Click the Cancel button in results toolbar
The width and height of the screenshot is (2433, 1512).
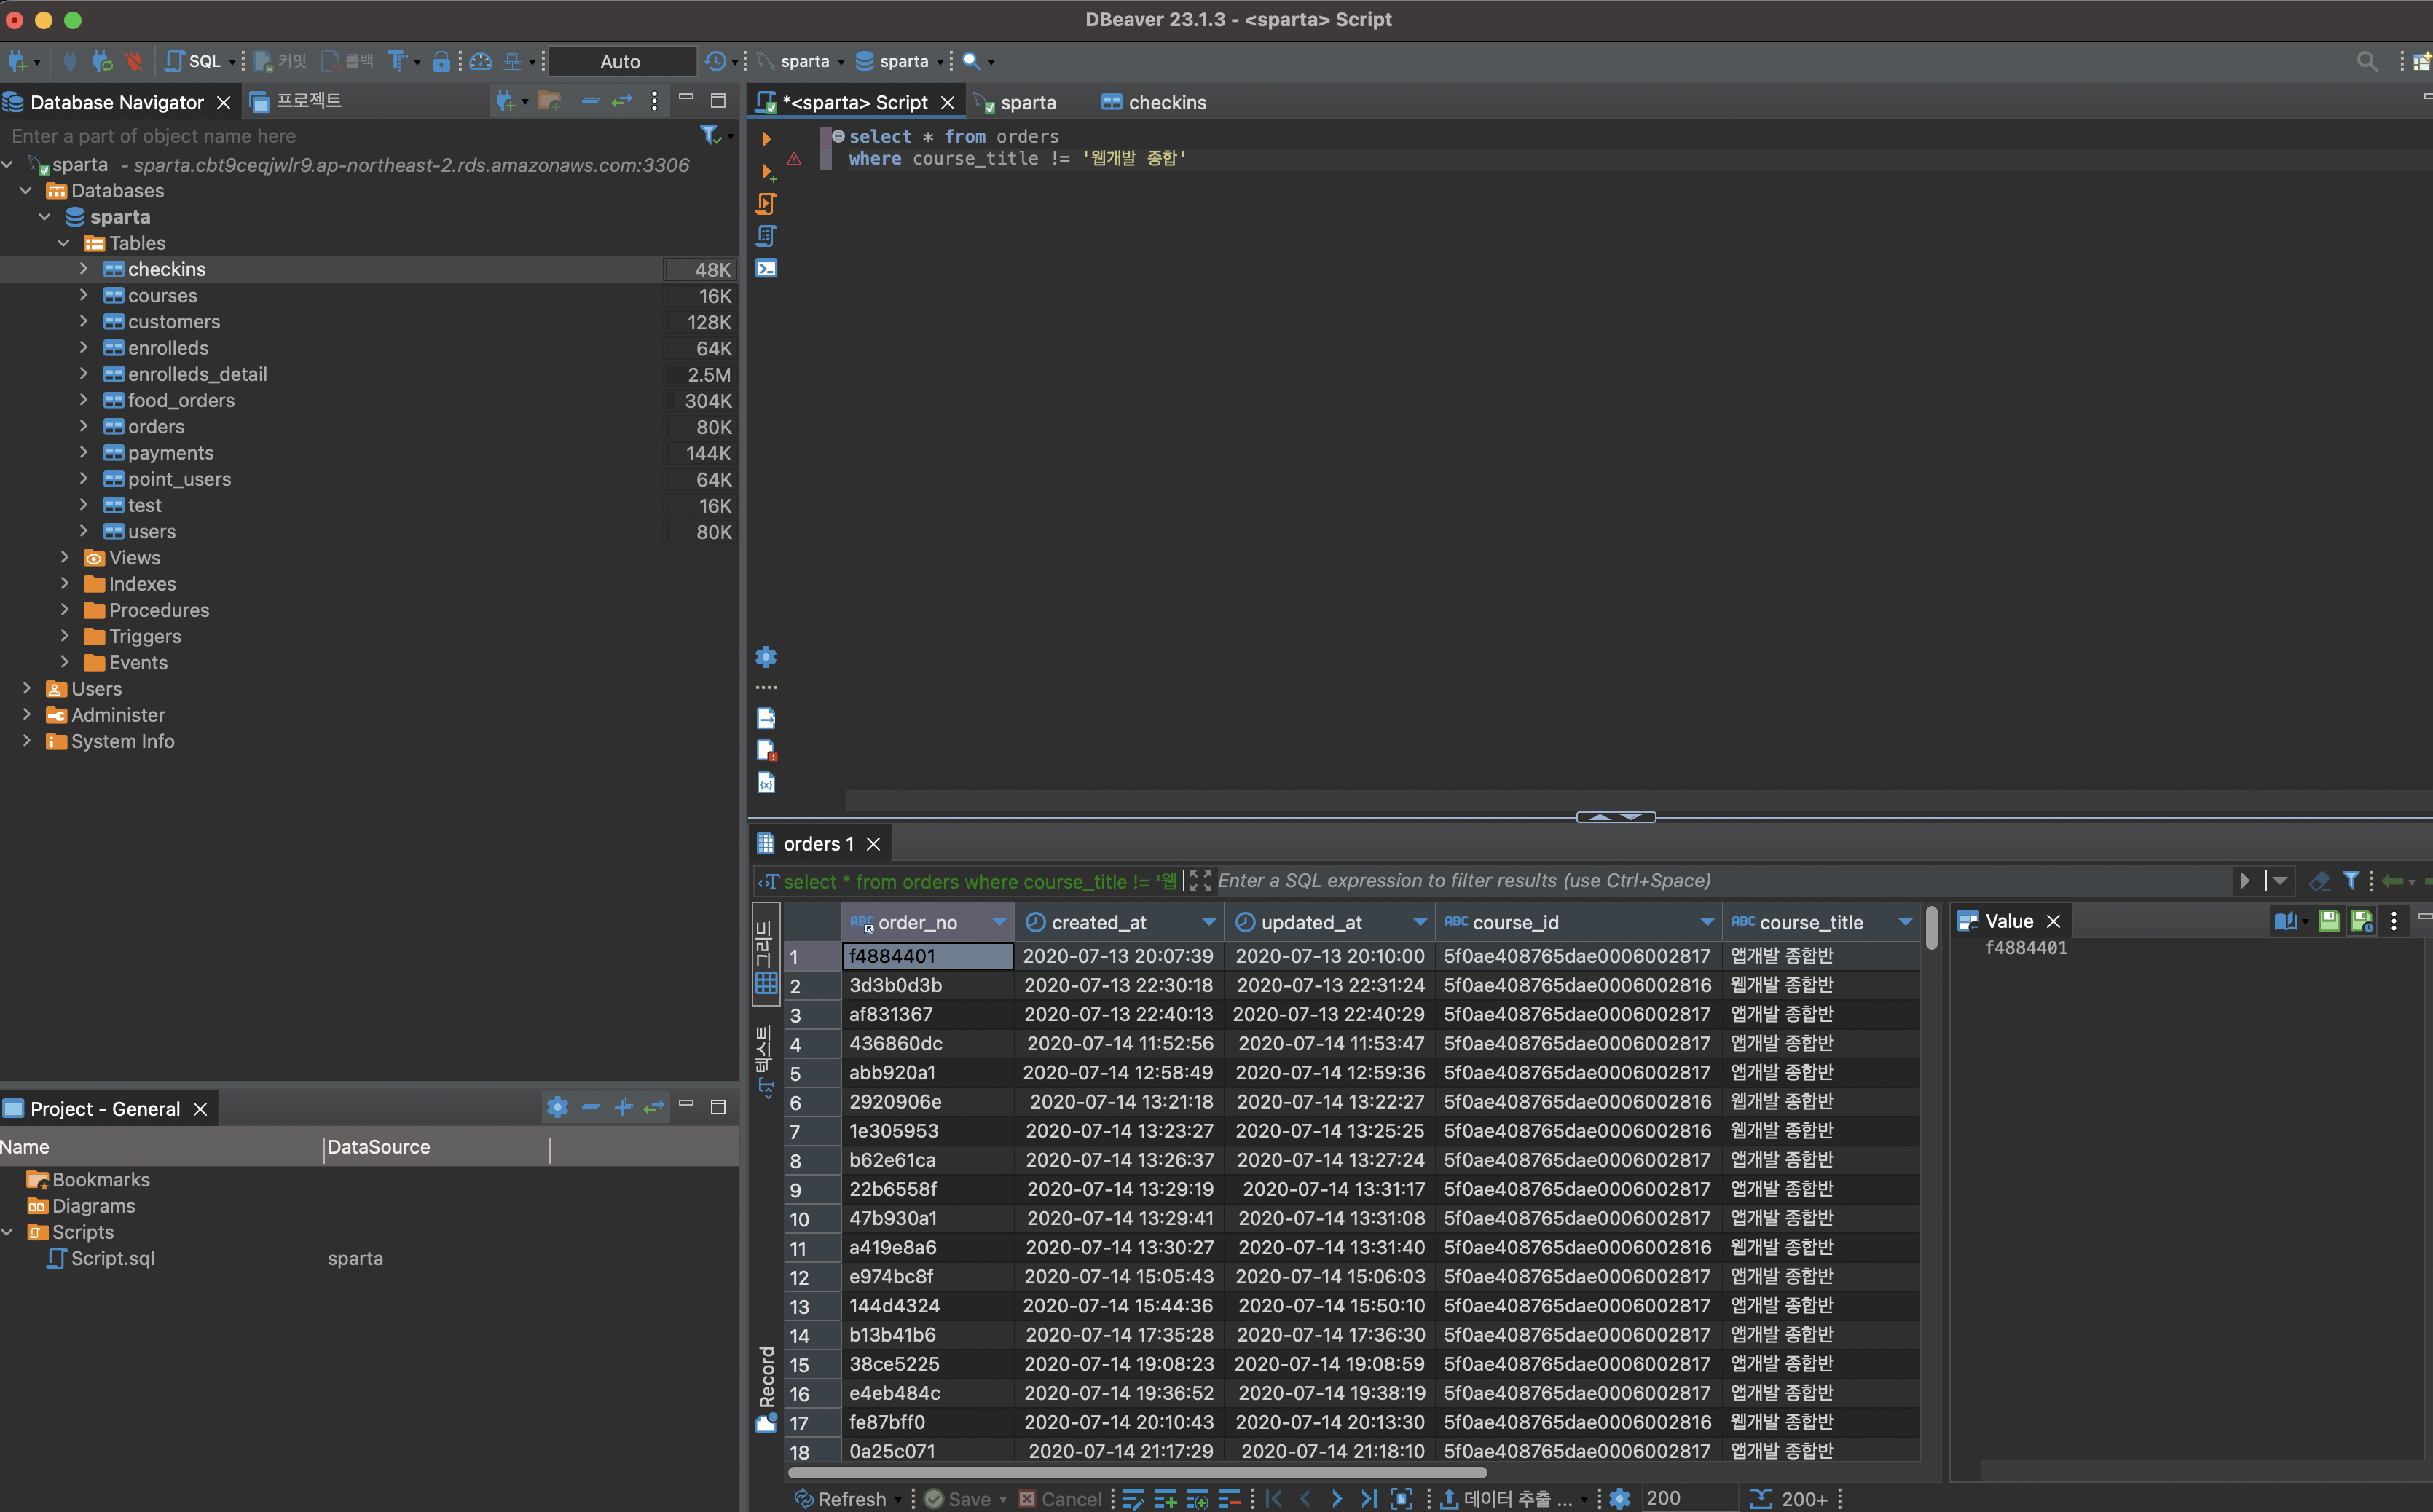1060,1498
